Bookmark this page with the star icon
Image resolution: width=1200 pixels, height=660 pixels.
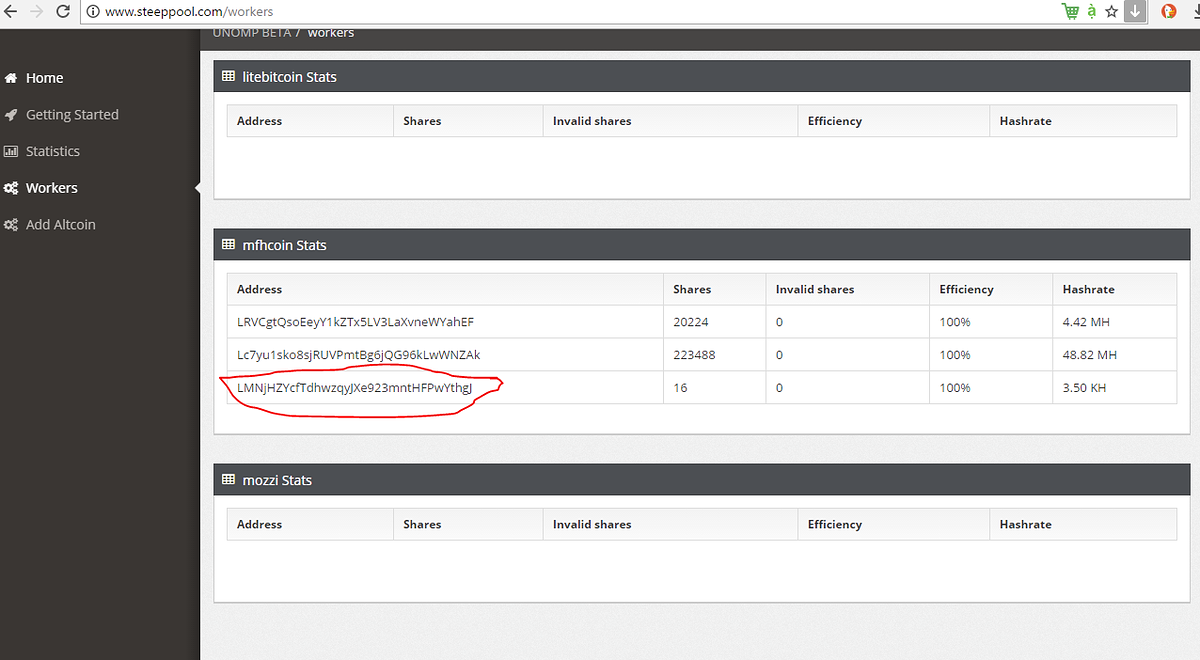tap(1111, 11)
